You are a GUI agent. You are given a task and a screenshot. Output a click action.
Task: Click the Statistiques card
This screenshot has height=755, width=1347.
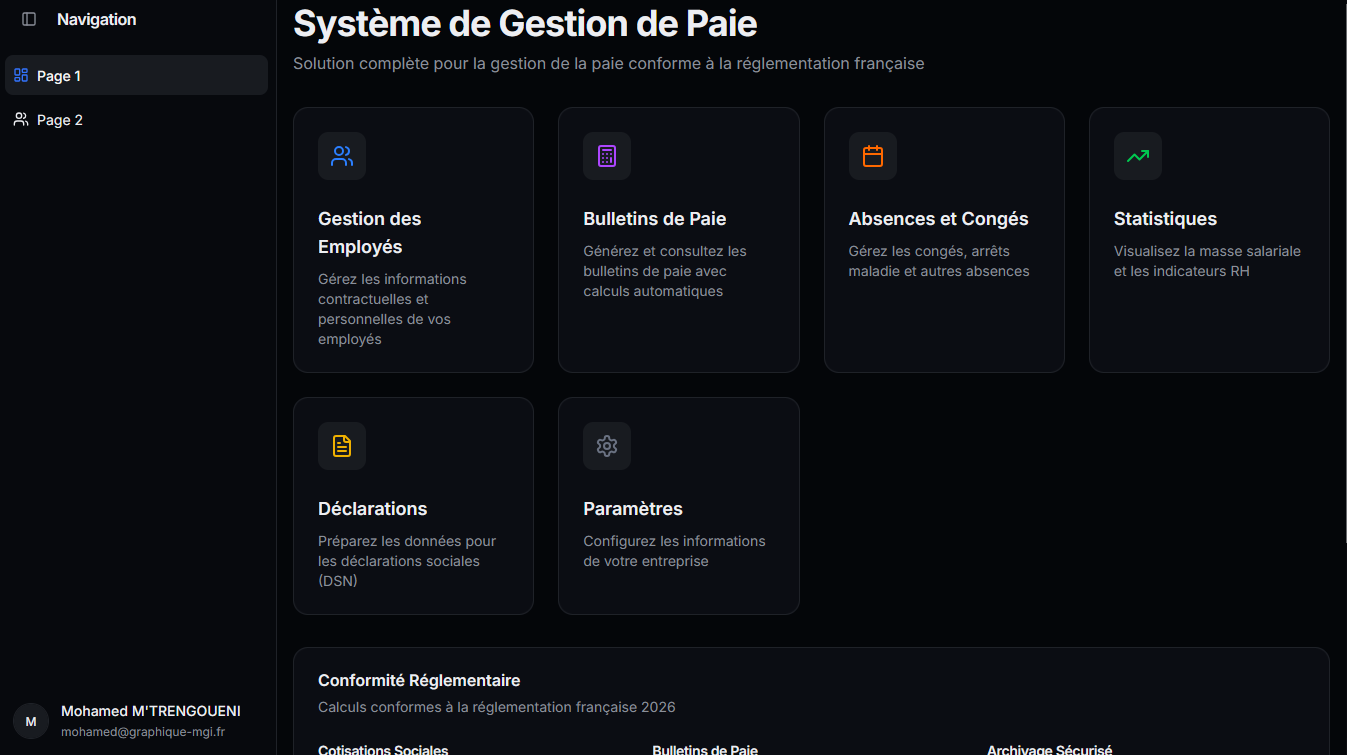pos(1208,240)
